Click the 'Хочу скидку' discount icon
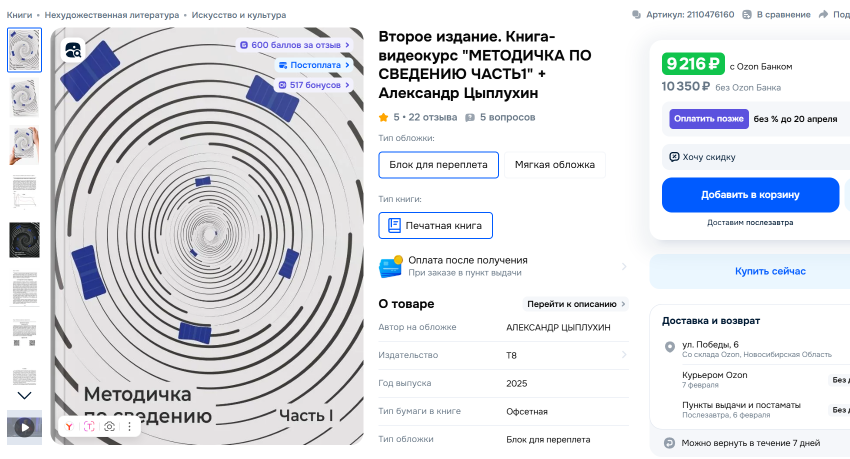The width and height of the screenshot is (850, 459). [675, 157]
